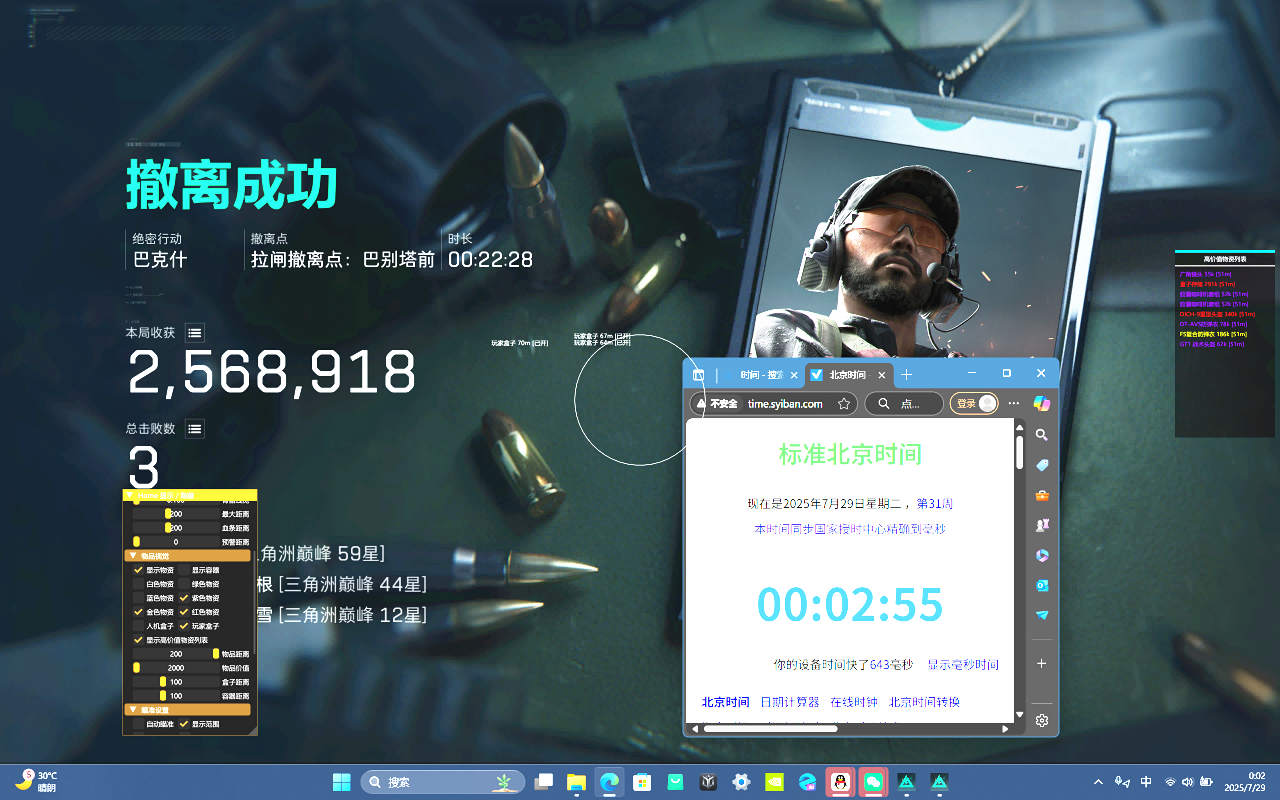Open the WeChat taskbar icon
This screenshot has width=1280, height=800.
(x=874, y=782)
